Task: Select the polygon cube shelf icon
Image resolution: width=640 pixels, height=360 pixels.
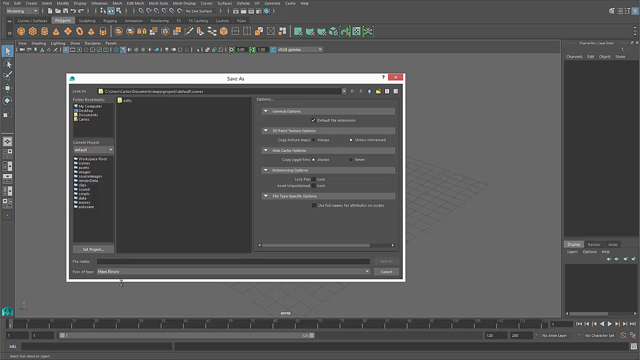Action: [x=33, y=31]
